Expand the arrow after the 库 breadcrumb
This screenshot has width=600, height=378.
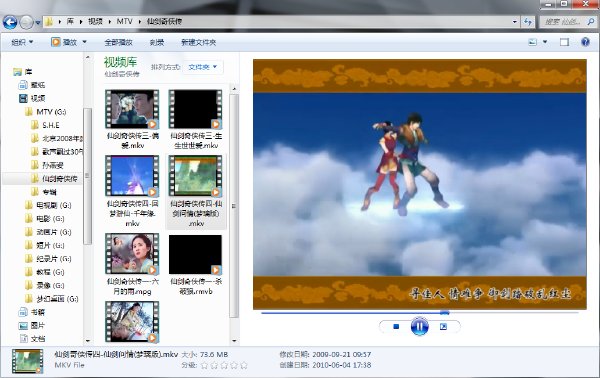click(81, 22)
